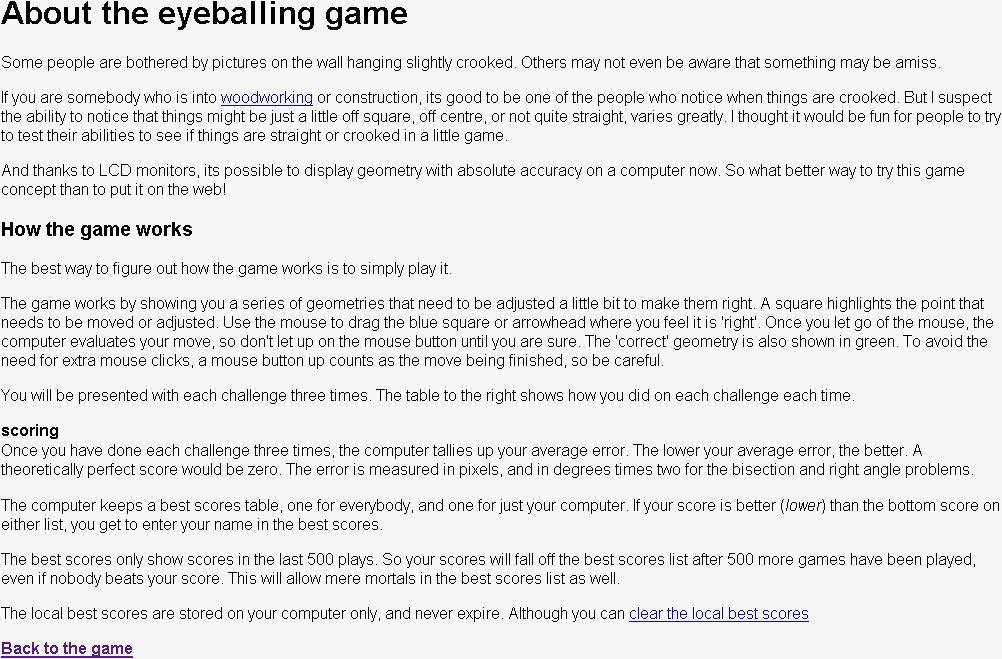Image resolution: width=1002 pixels, height=659 pixels.
Task: Click paragraph starting "Some people are bothered"
Action: [470, 62]
